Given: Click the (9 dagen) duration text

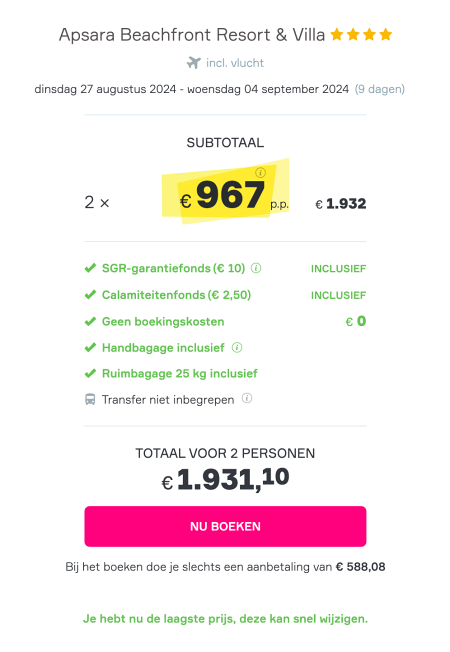Looking at the screenshot, I should point(380,89).
